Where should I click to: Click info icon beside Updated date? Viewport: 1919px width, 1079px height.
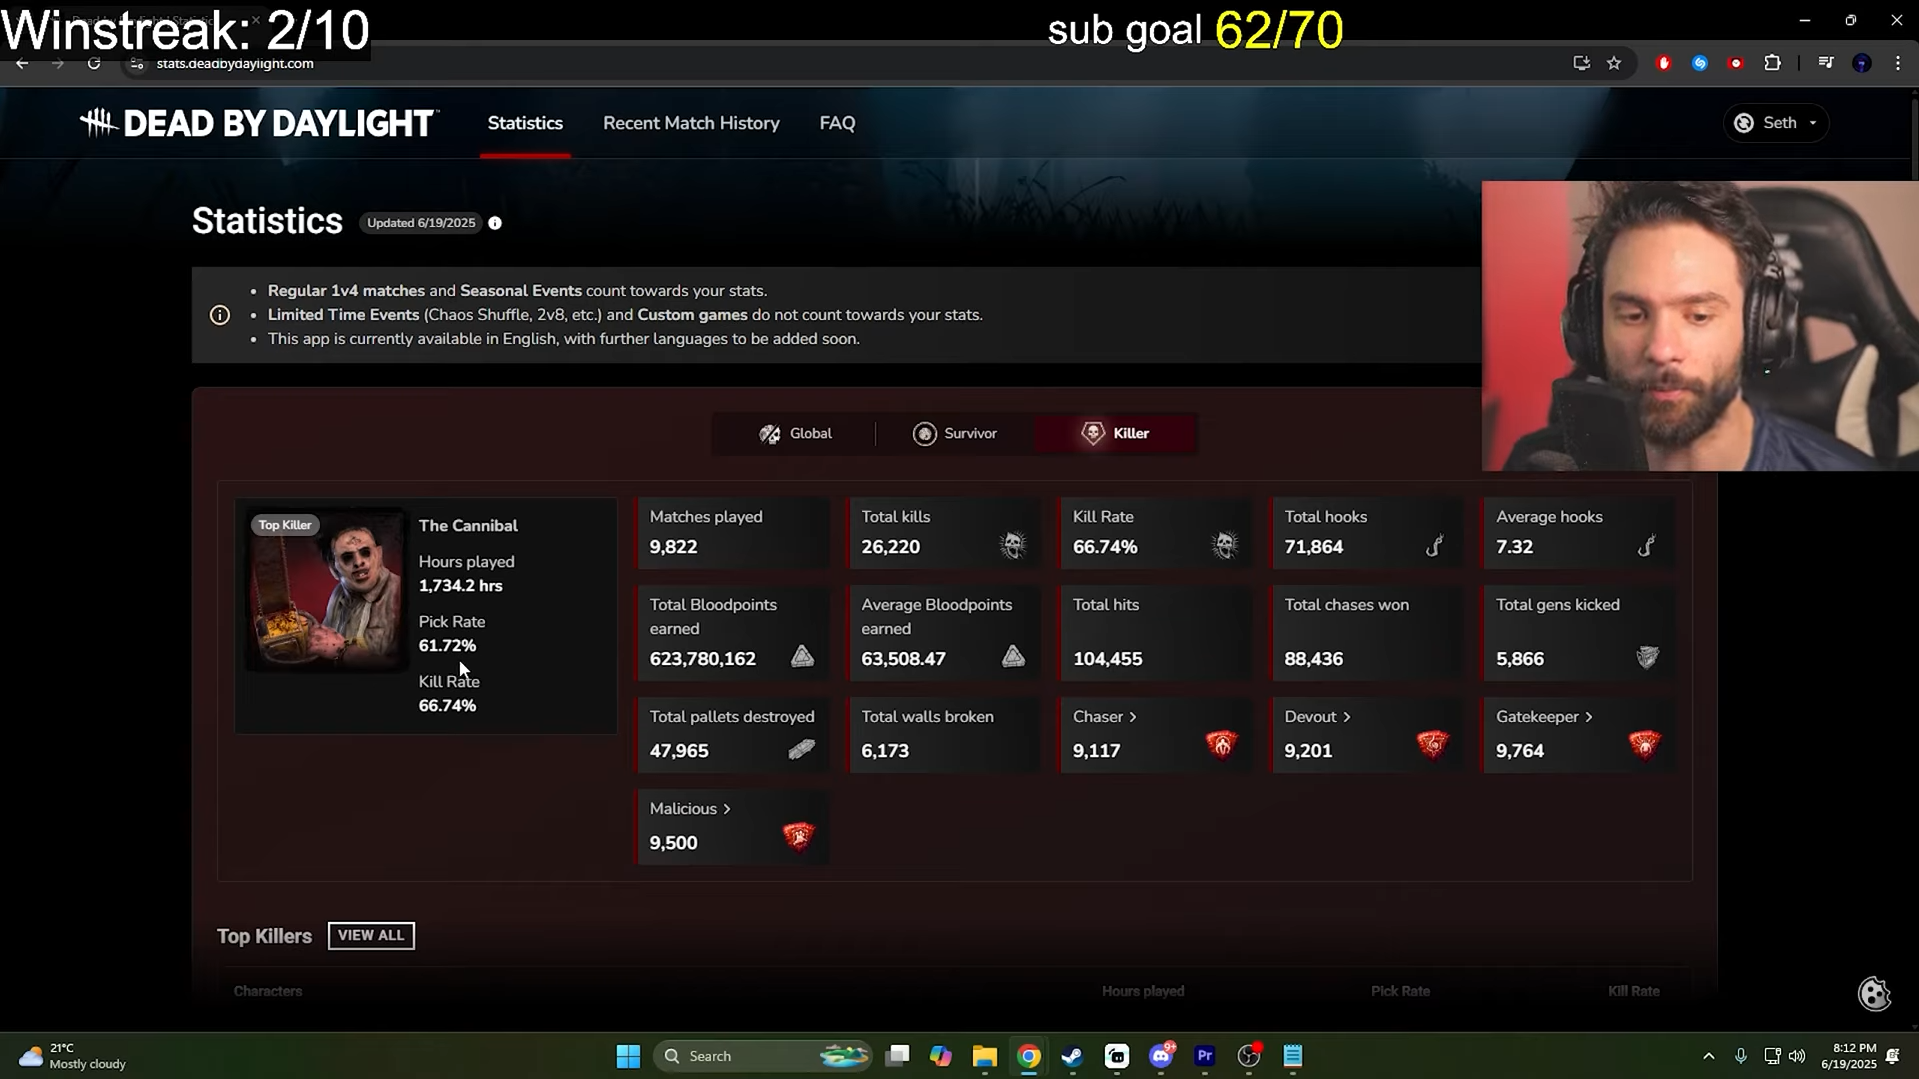tap(495, 223)
